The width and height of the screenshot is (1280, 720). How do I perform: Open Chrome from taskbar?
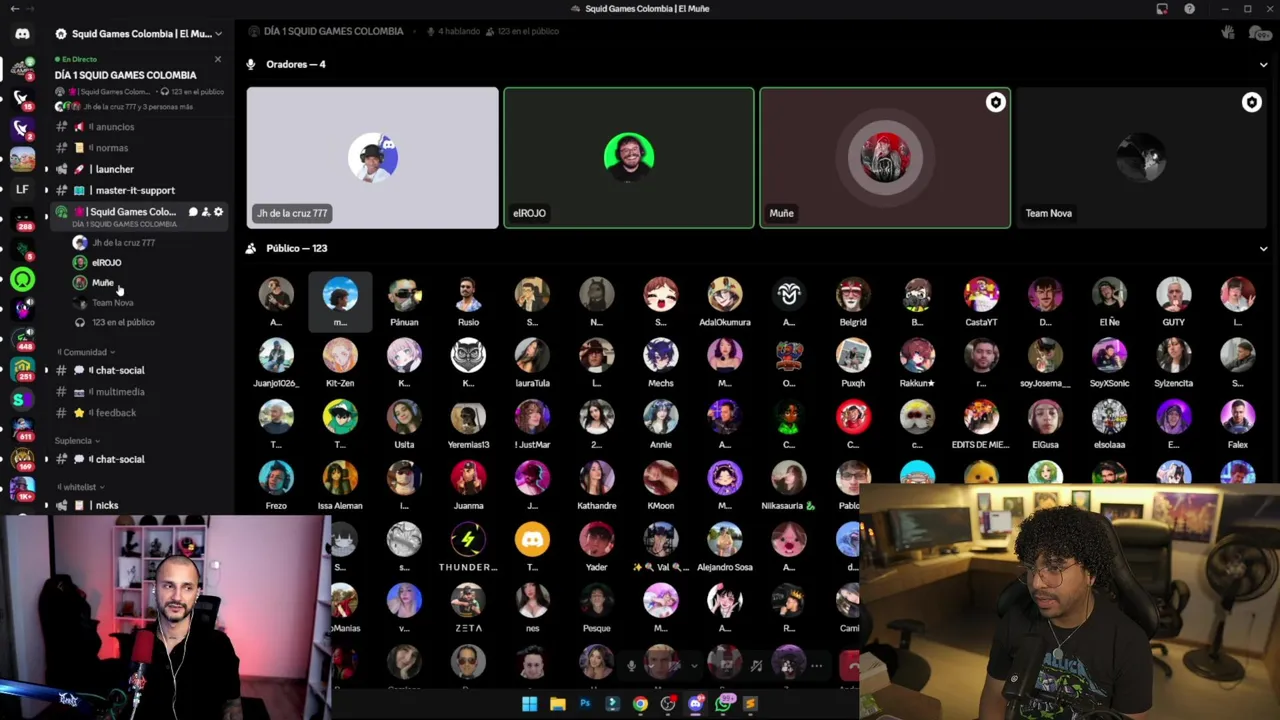pos(640,704)
